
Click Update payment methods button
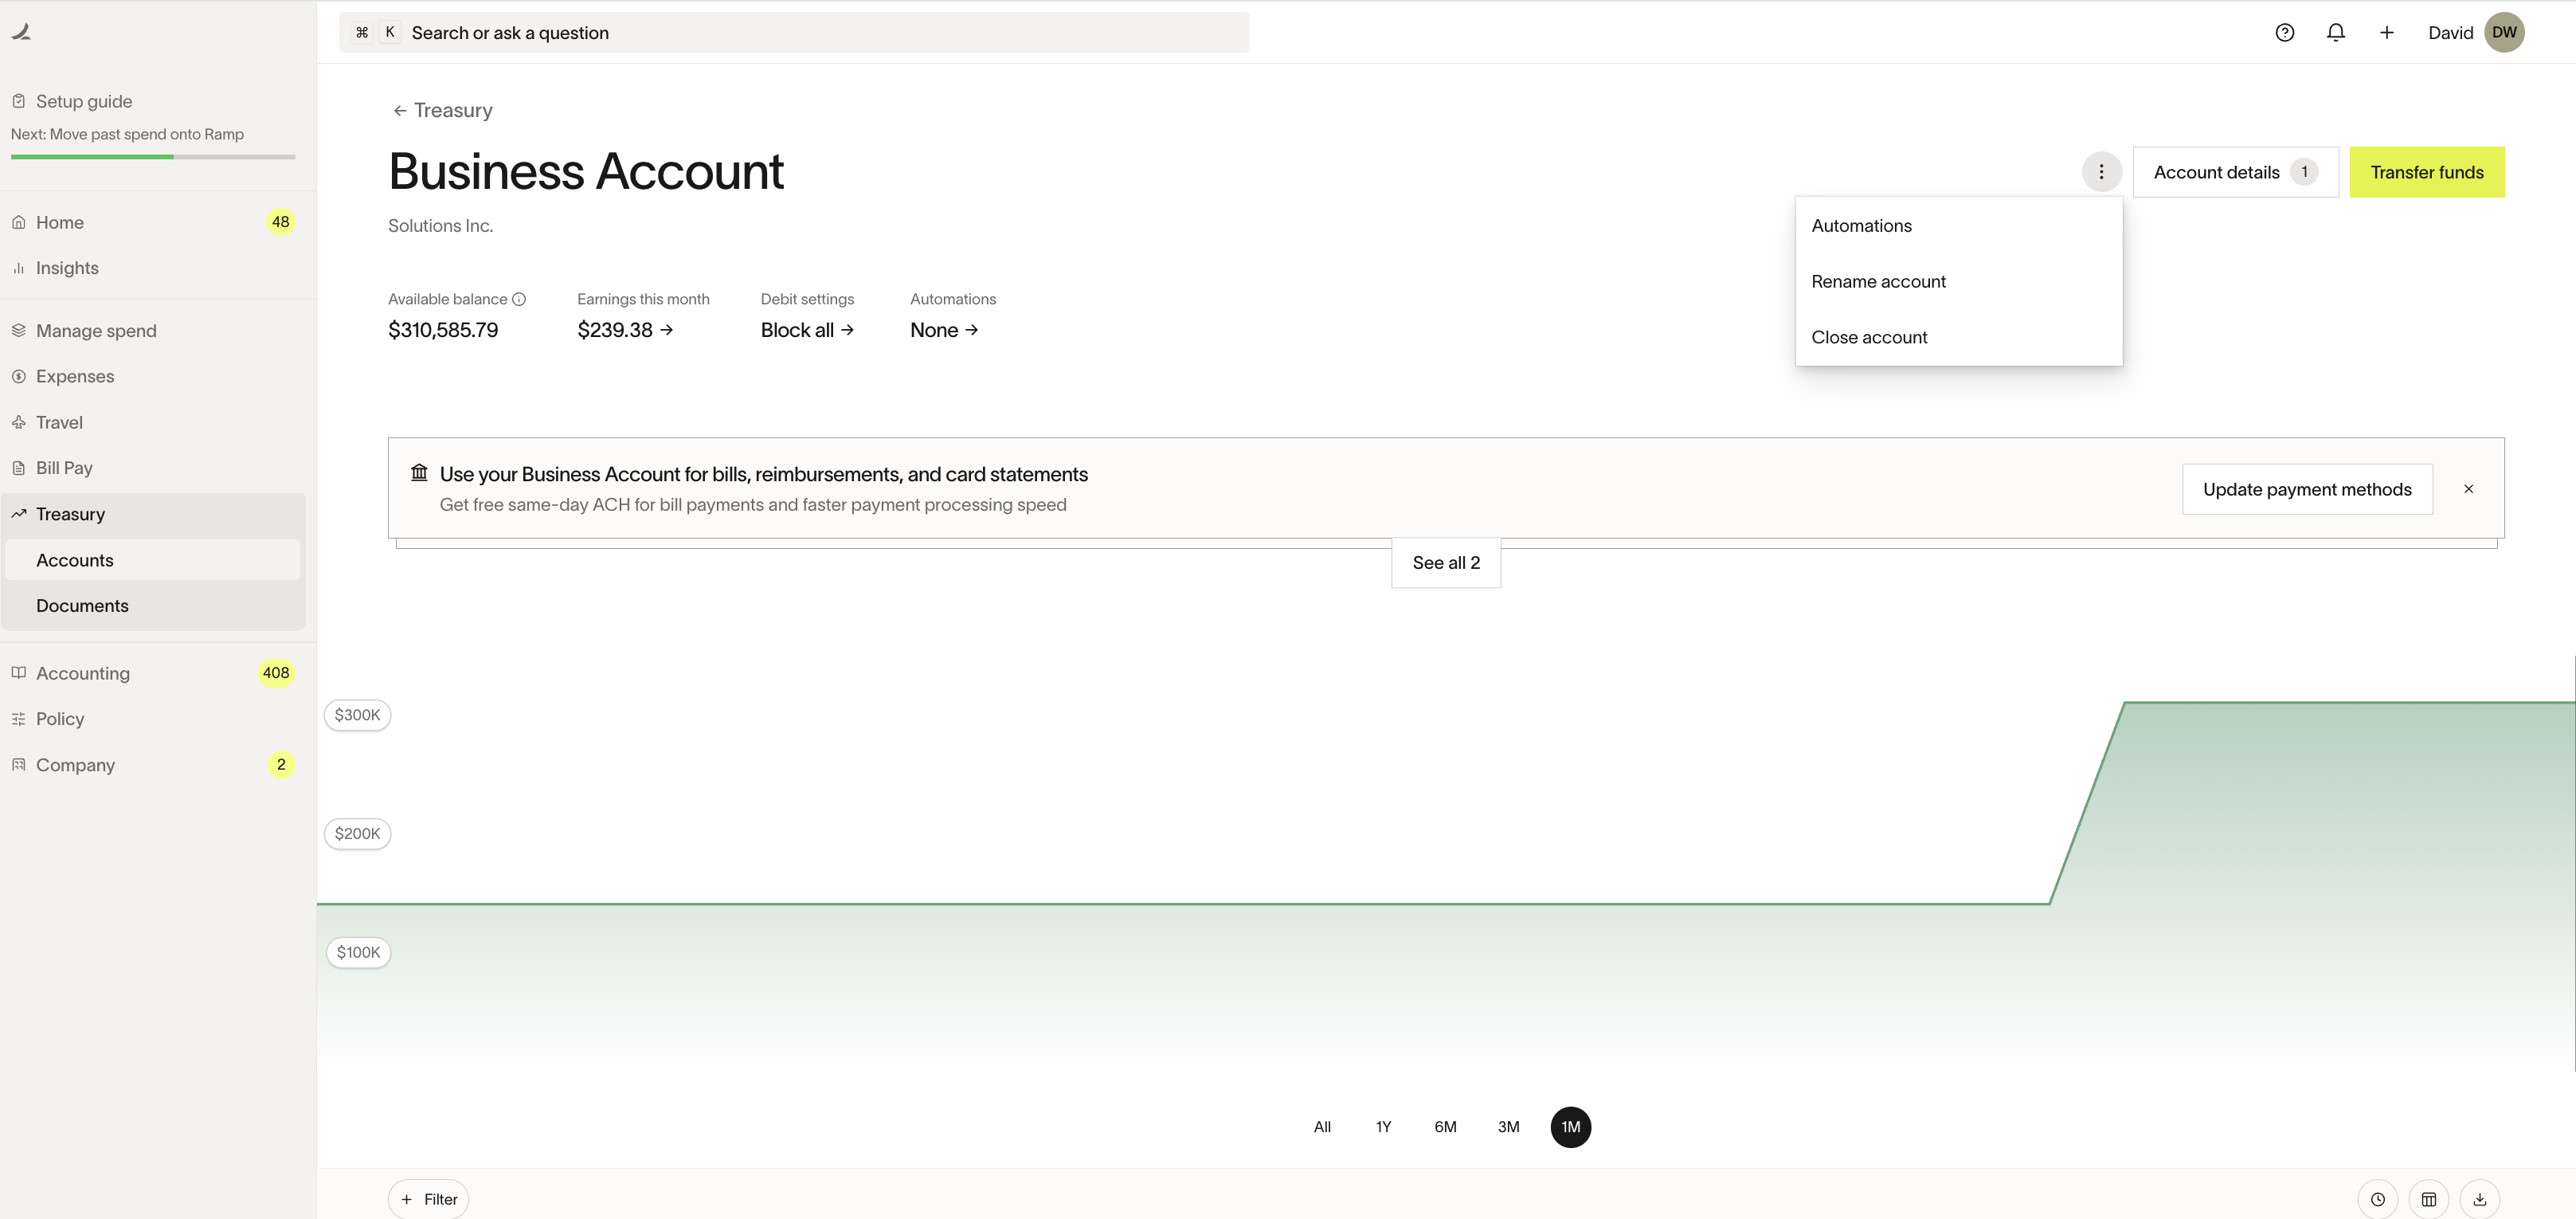(x=2306, y=489)
